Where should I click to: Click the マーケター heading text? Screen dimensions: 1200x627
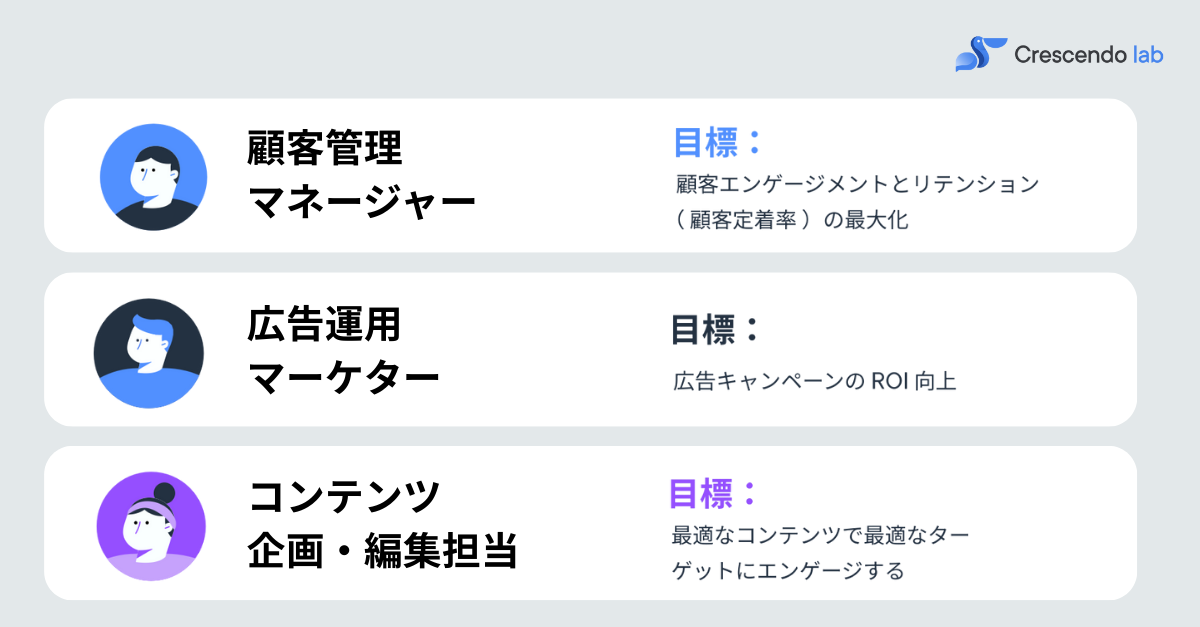(344, 379)
